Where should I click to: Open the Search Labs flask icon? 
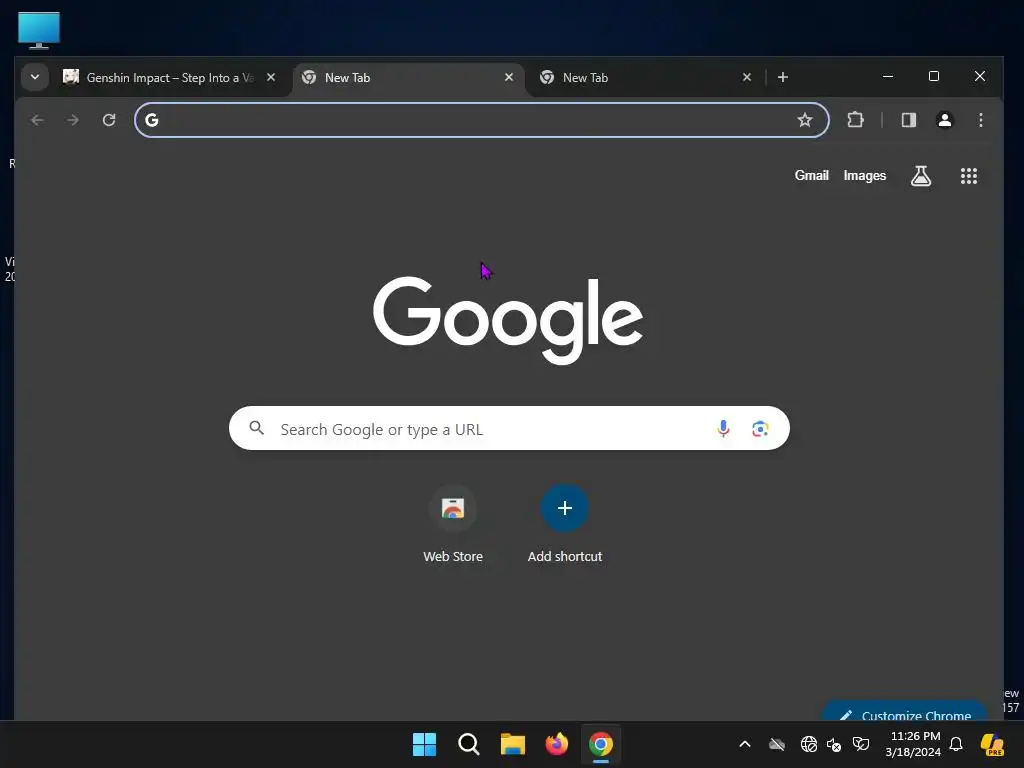[x=921, y=175]
